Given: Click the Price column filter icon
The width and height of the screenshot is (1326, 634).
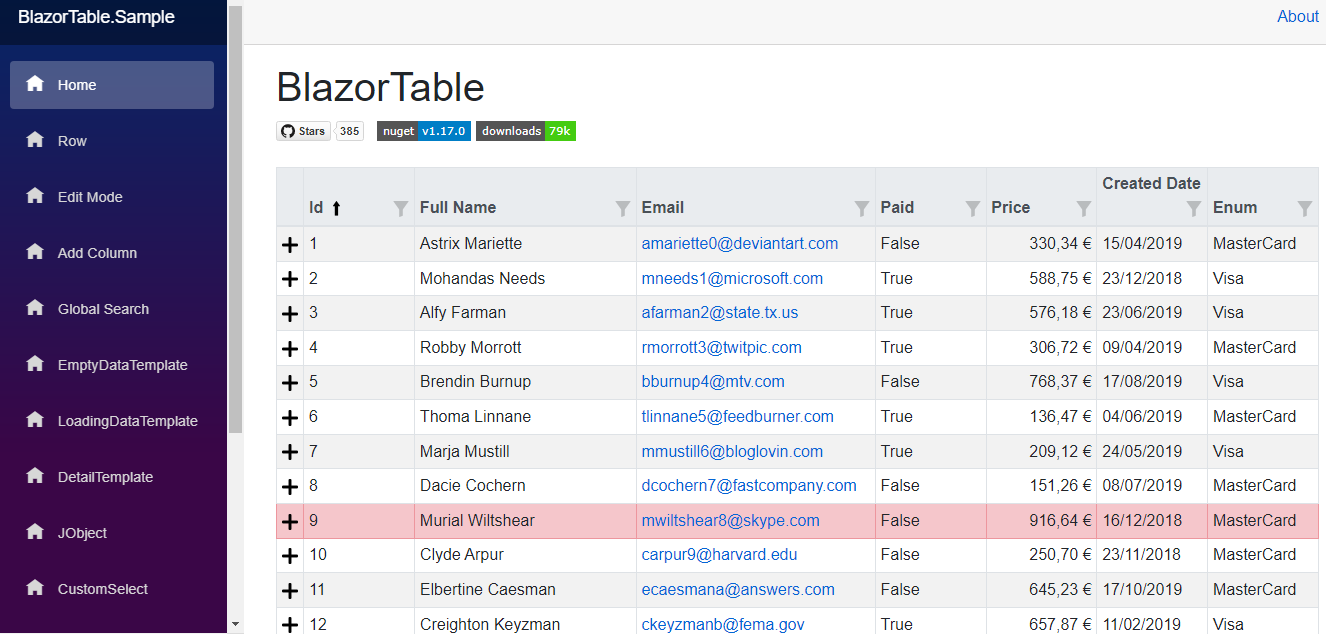Looking at the screenshot, I should pos(1084,208).
